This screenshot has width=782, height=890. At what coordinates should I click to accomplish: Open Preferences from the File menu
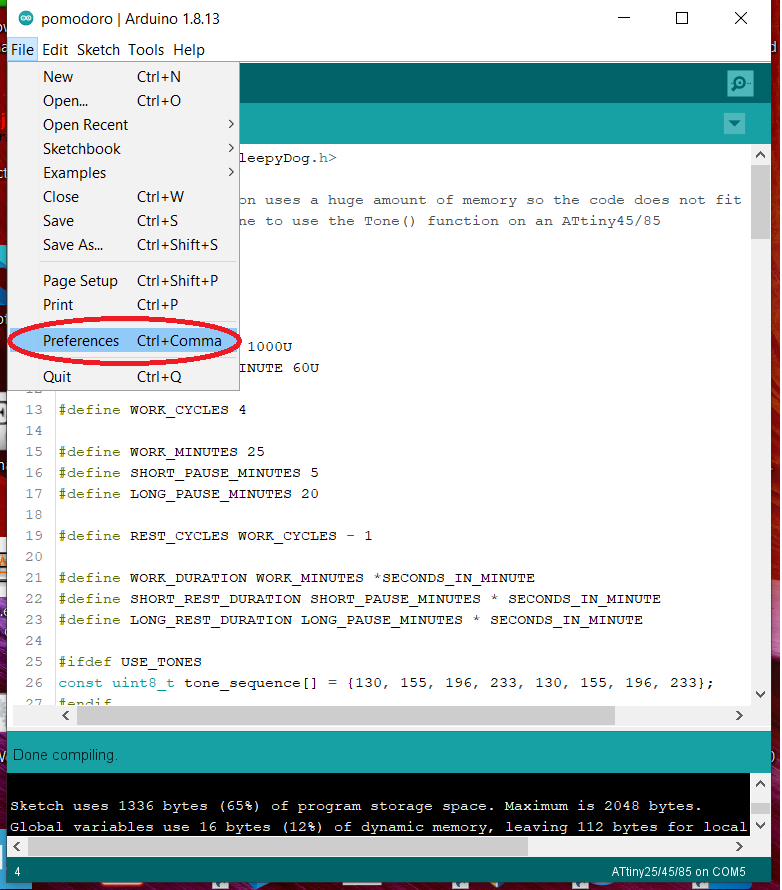[123, 341]
